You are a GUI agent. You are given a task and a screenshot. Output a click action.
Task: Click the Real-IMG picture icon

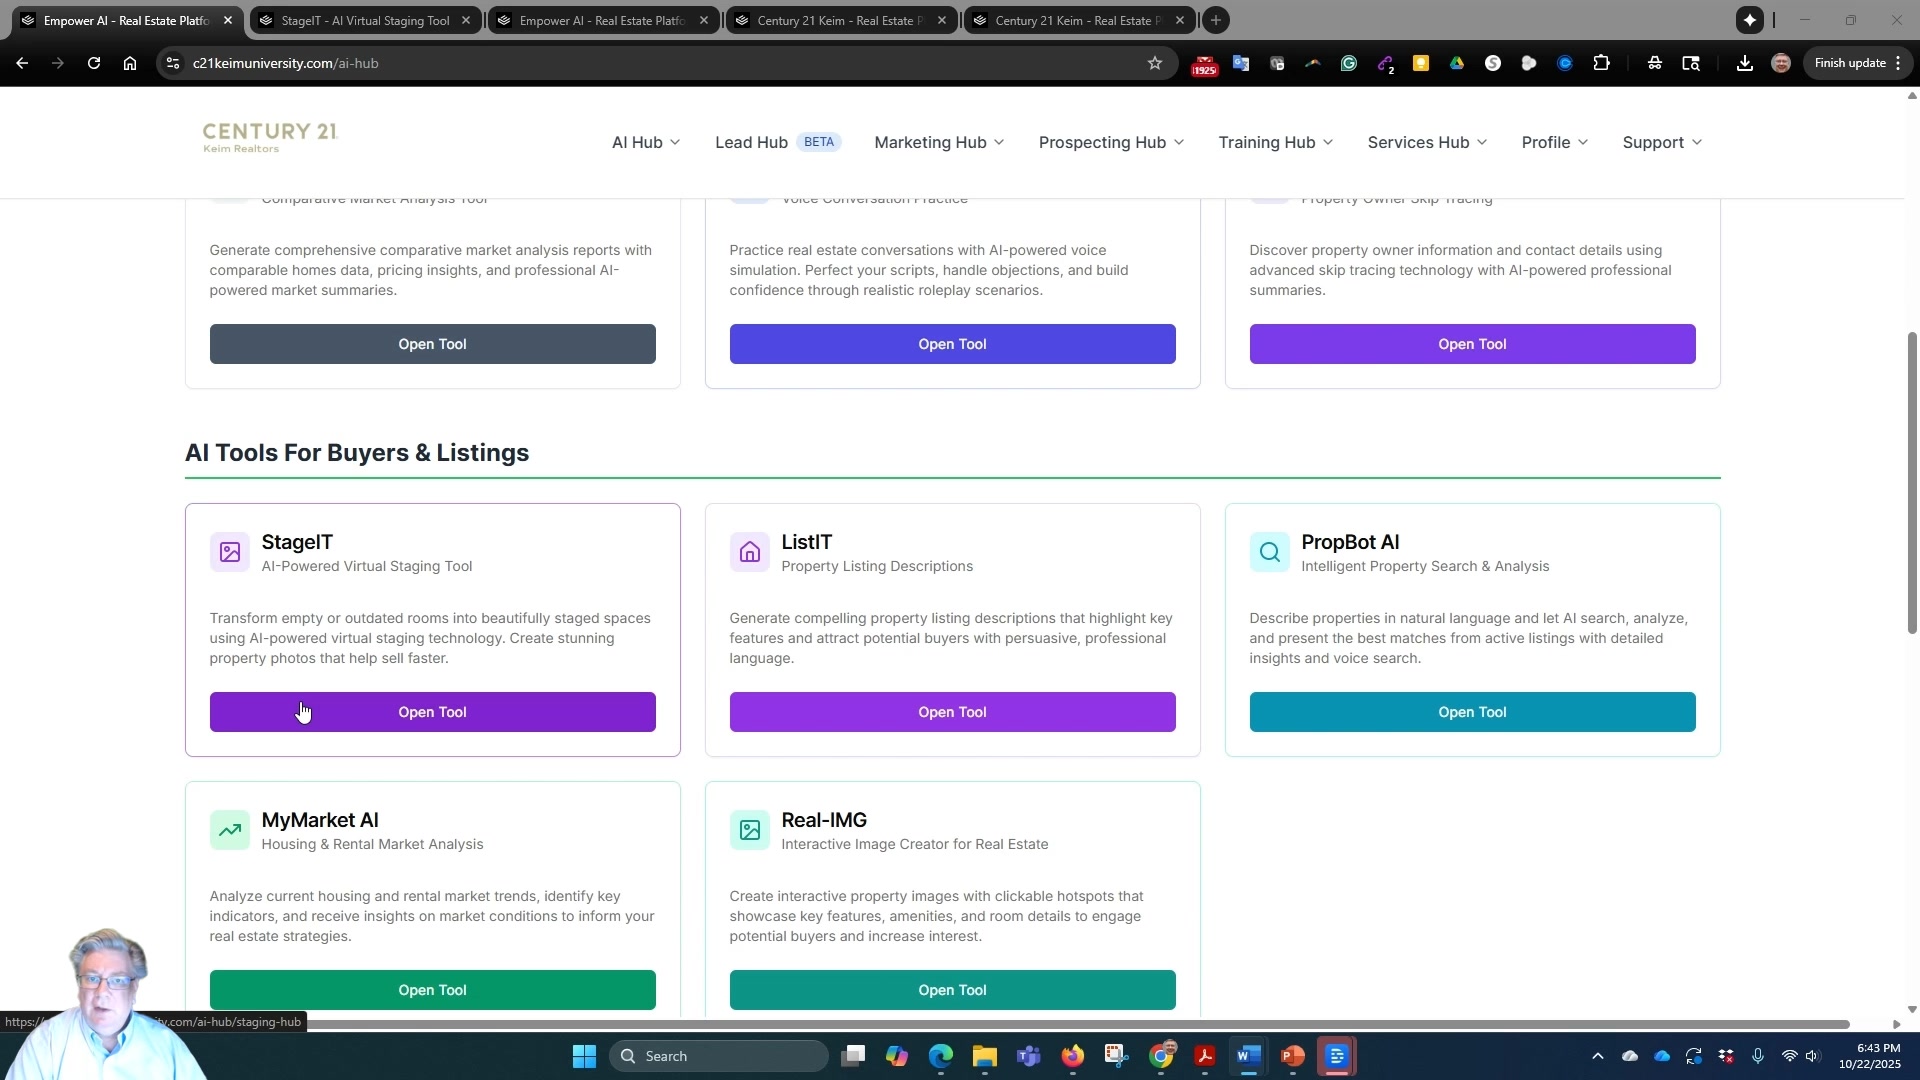(750, 830)
